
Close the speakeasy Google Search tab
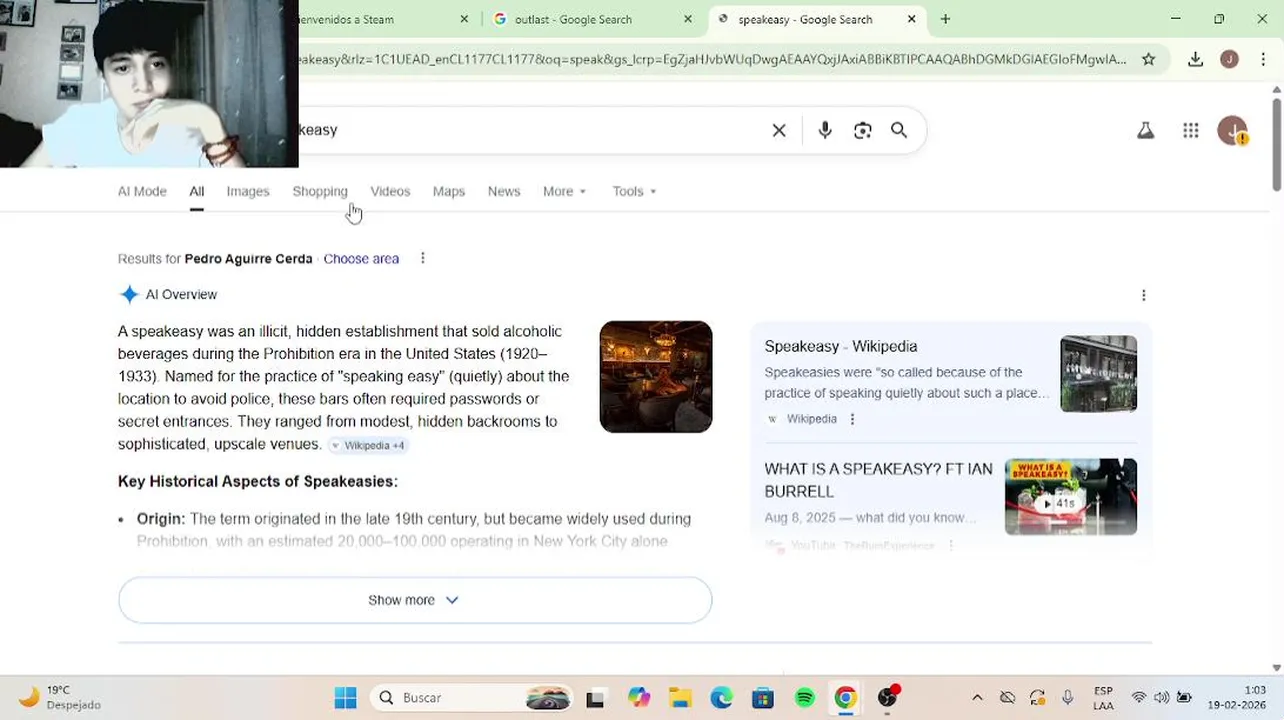(911, 19)
